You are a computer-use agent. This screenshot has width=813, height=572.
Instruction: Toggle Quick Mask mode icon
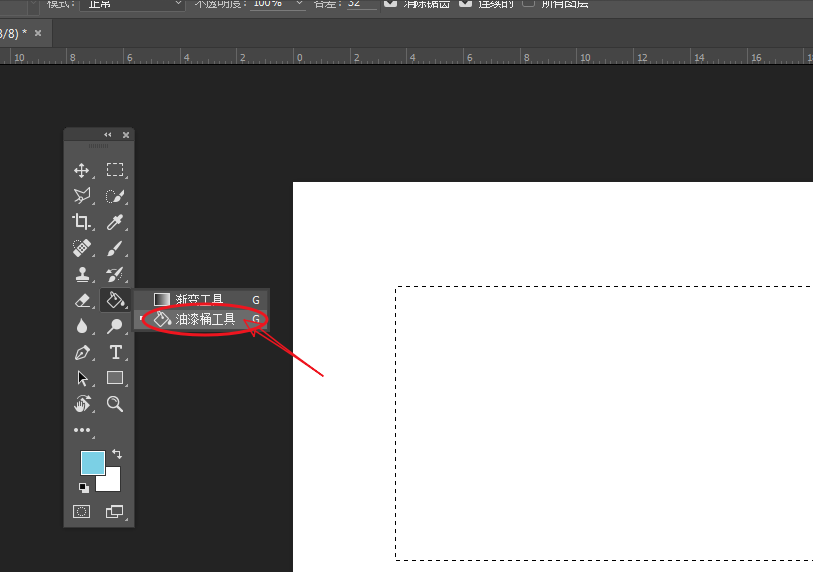82,511
